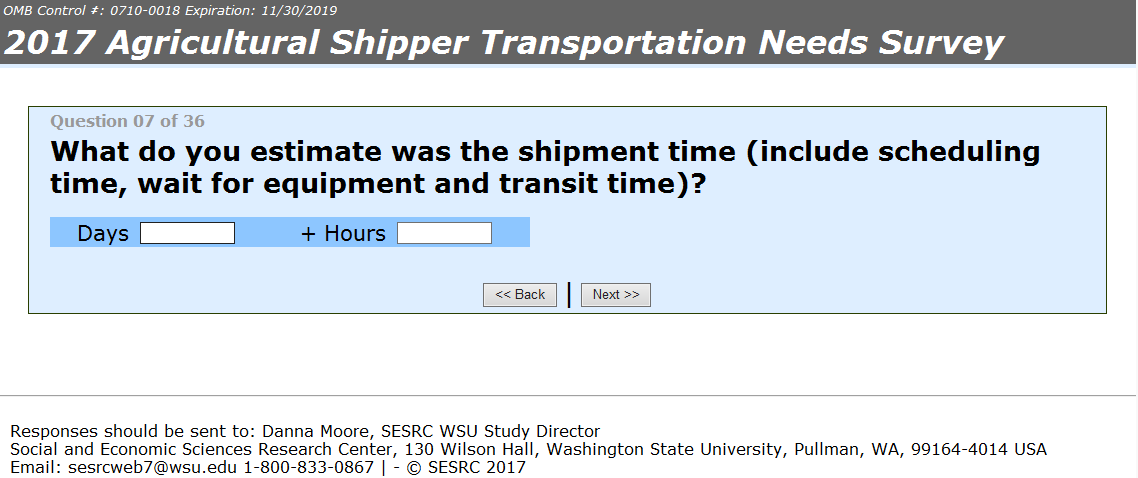Focus the Hours text box
This screenshot has height=478, width=1138.
pyautogui.click(x=444, y=233)
